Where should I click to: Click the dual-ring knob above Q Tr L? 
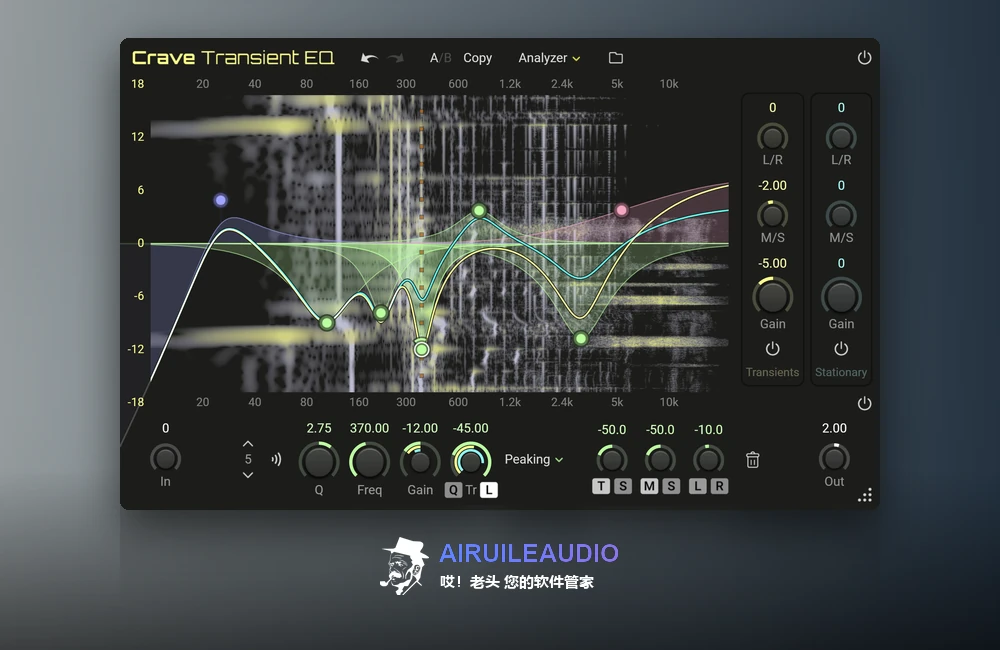point(471,461)
